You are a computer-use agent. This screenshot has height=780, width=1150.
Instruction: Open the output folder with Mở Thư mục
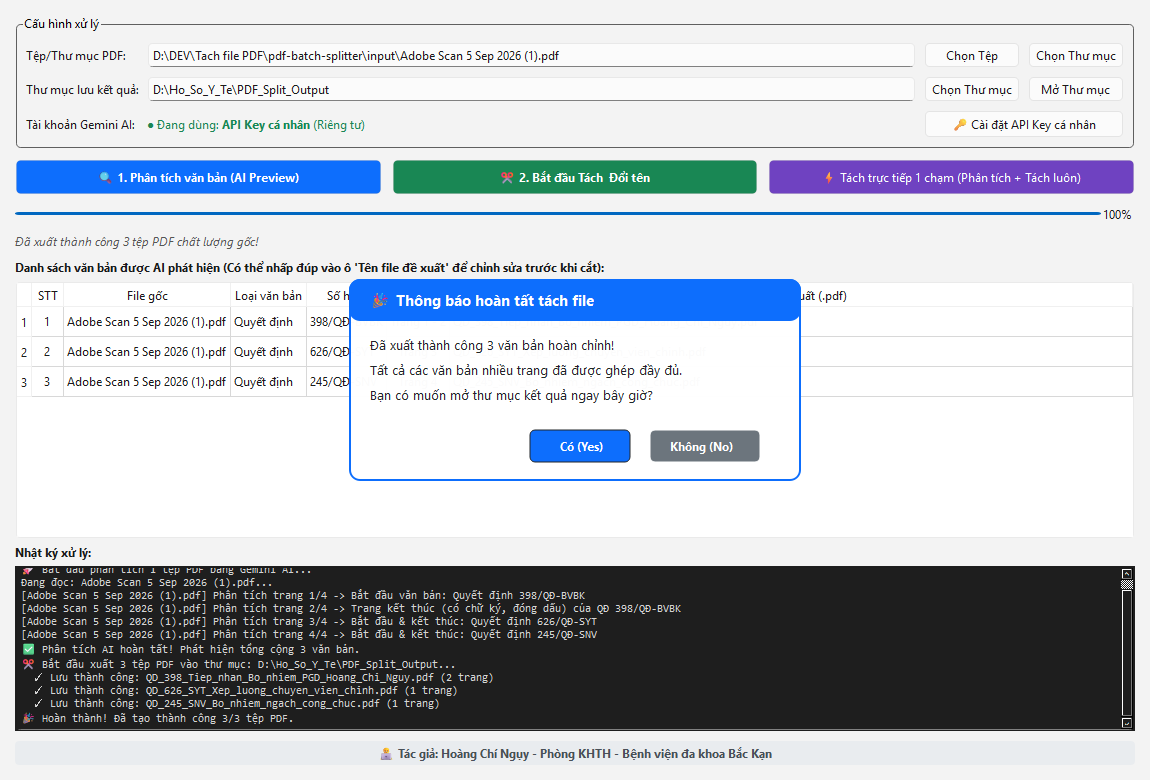click(1075, 89)
